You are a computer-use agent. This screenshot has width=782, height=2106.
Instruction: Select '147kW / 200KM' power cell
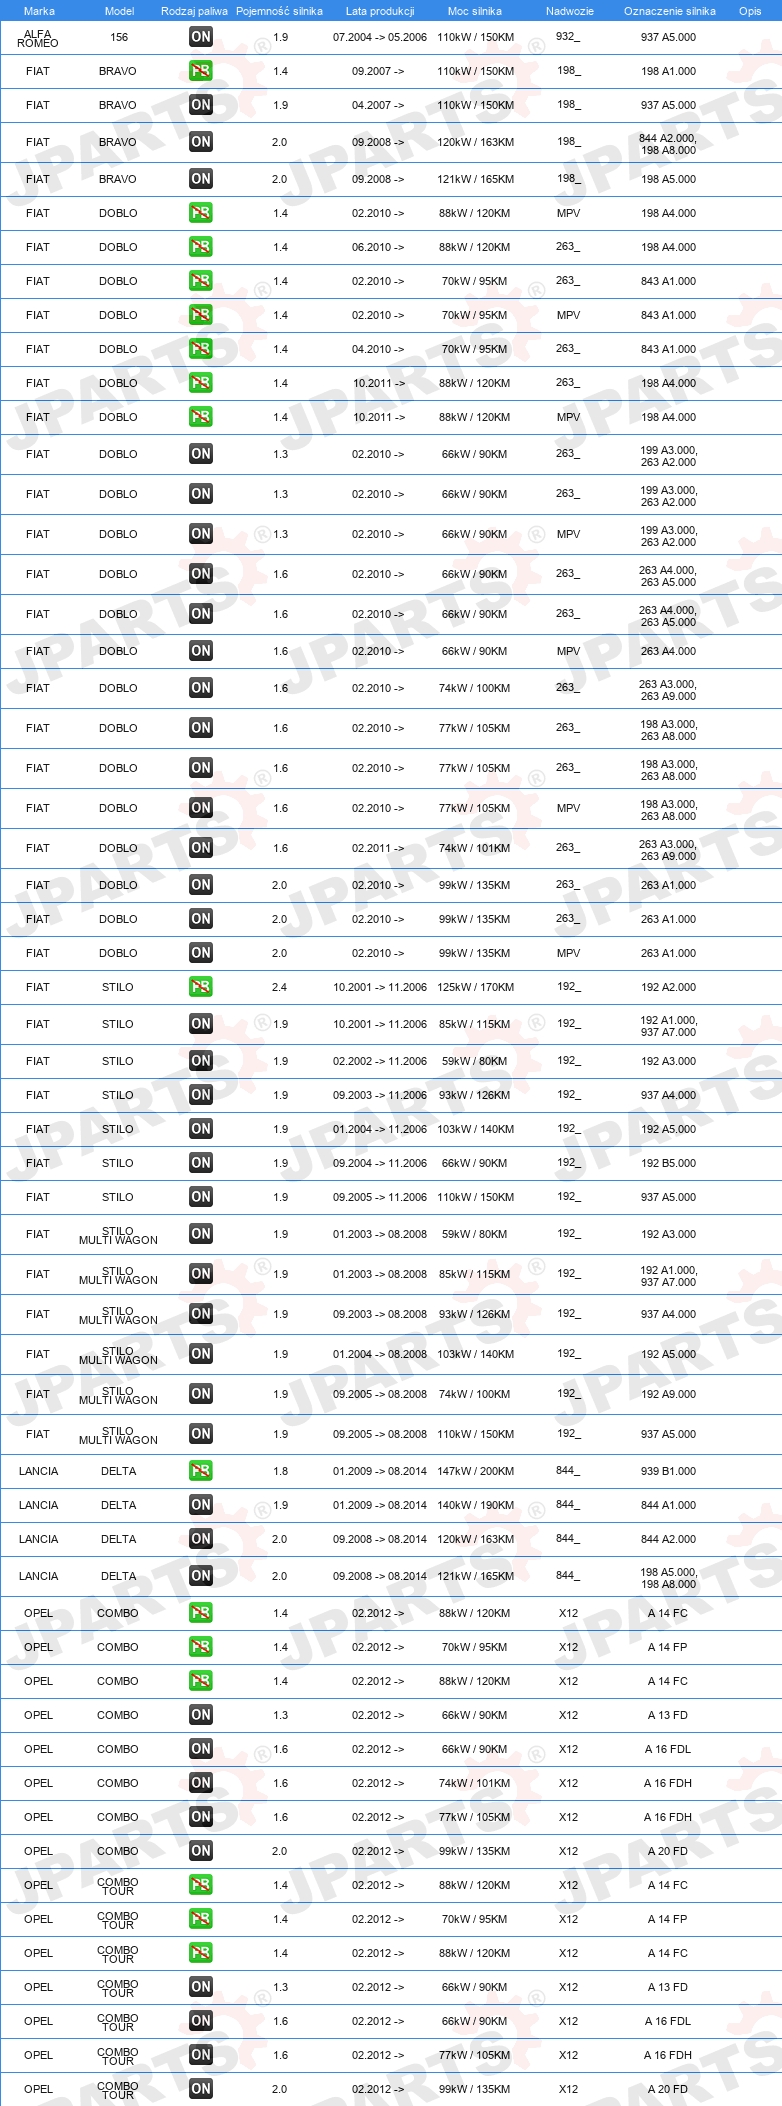click(475, 1471)
